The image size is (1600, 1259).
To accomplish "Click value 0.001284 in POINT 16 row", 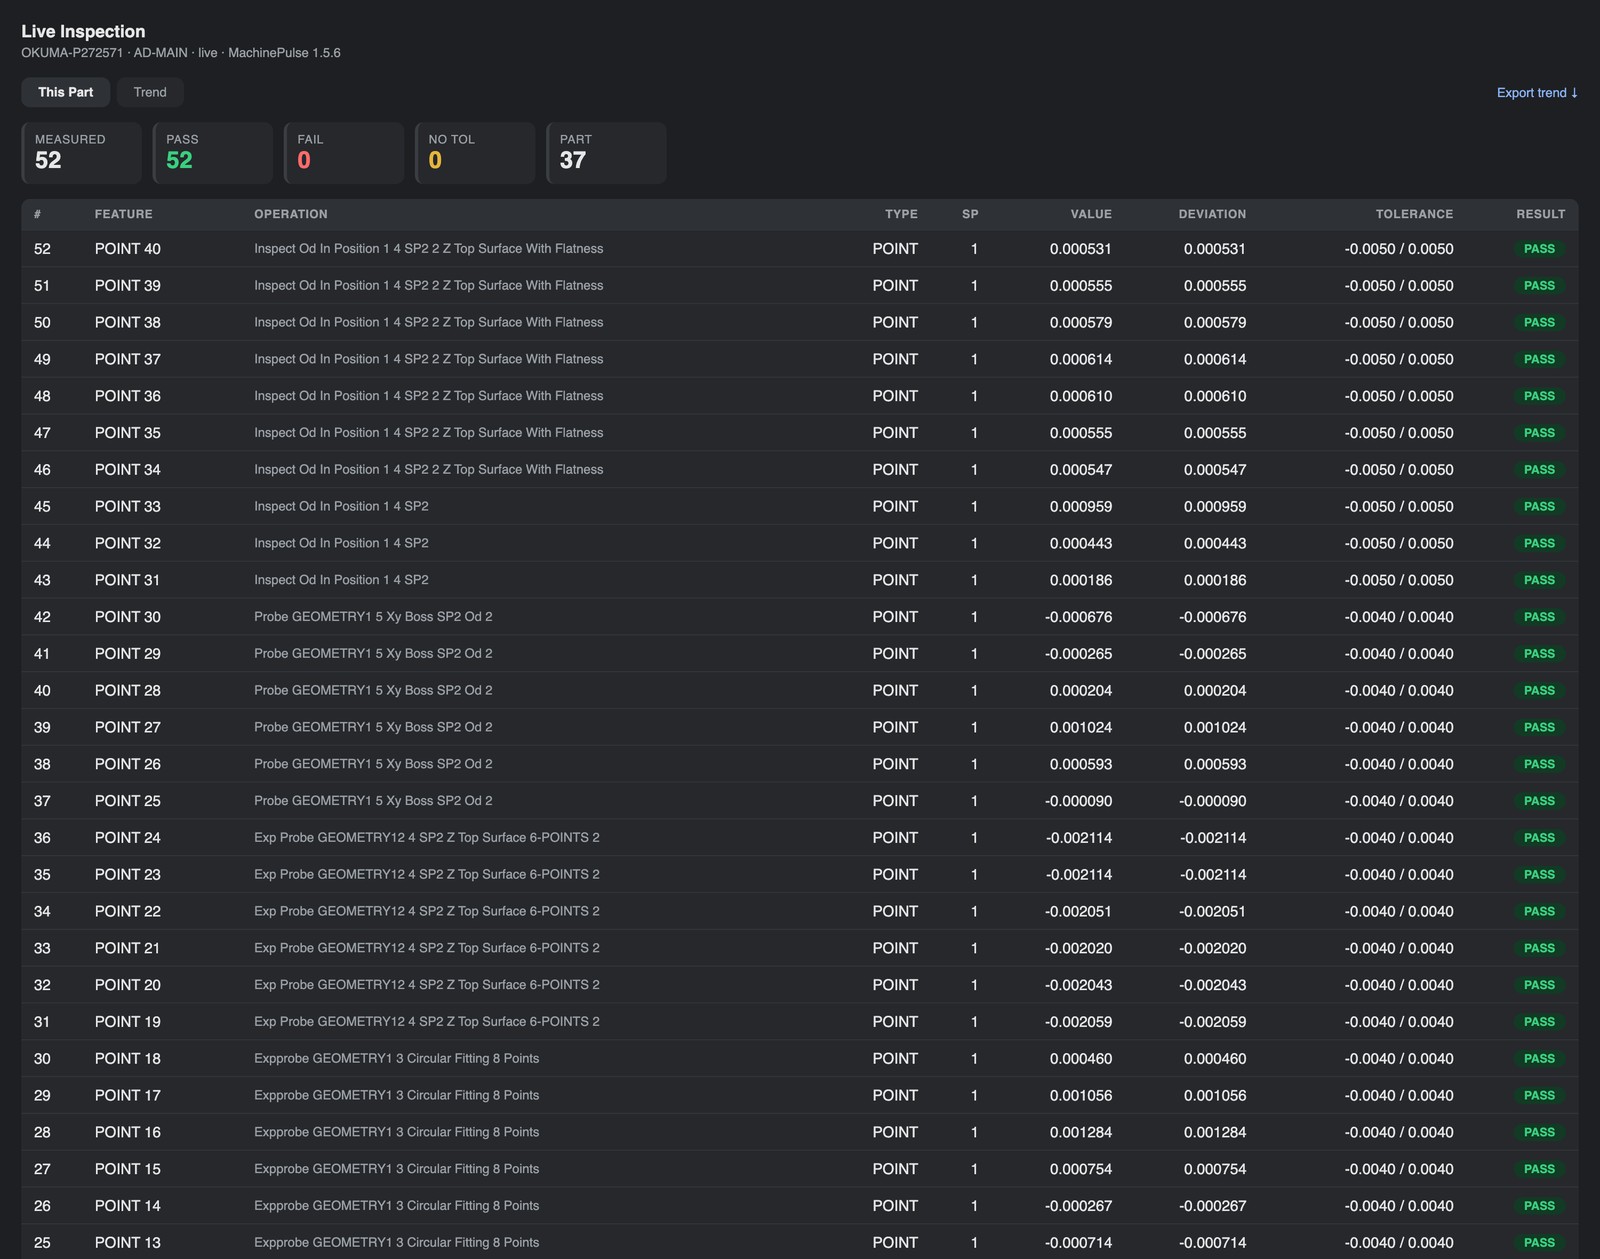I will (x=1081, y=1132).
